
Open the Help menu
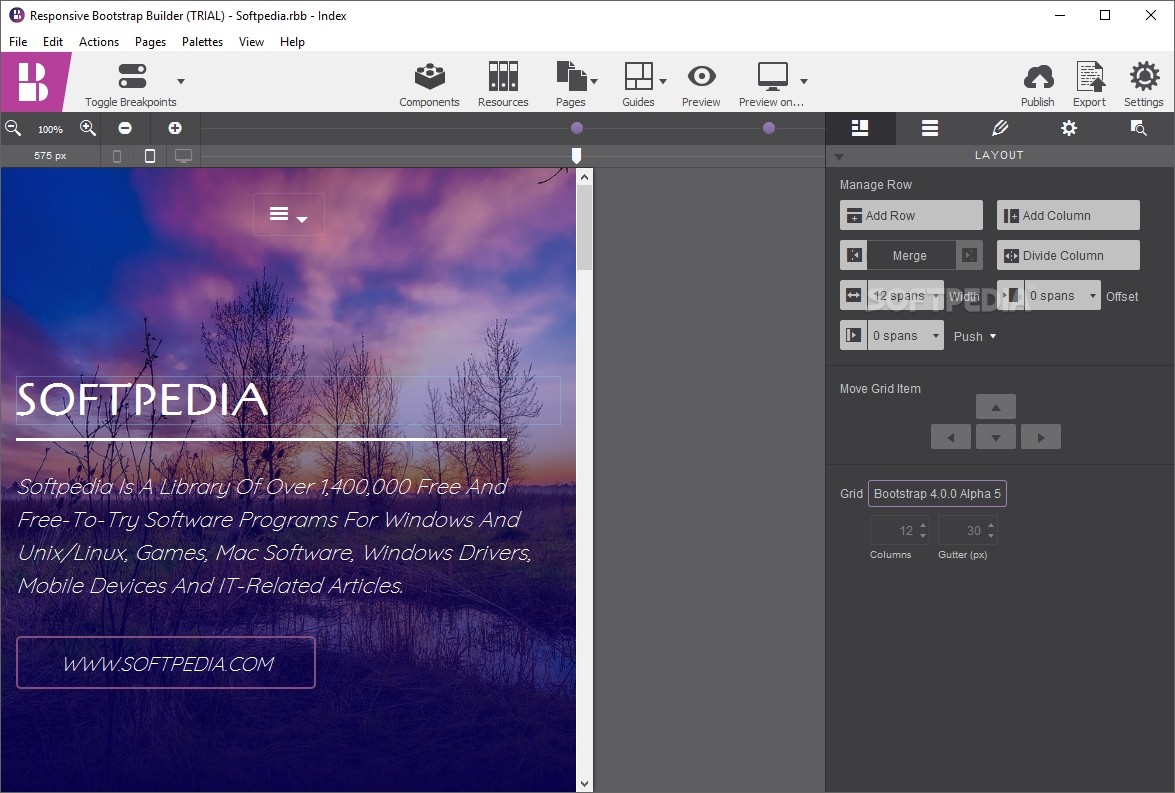pyautogui.click(x=292, y=42)
